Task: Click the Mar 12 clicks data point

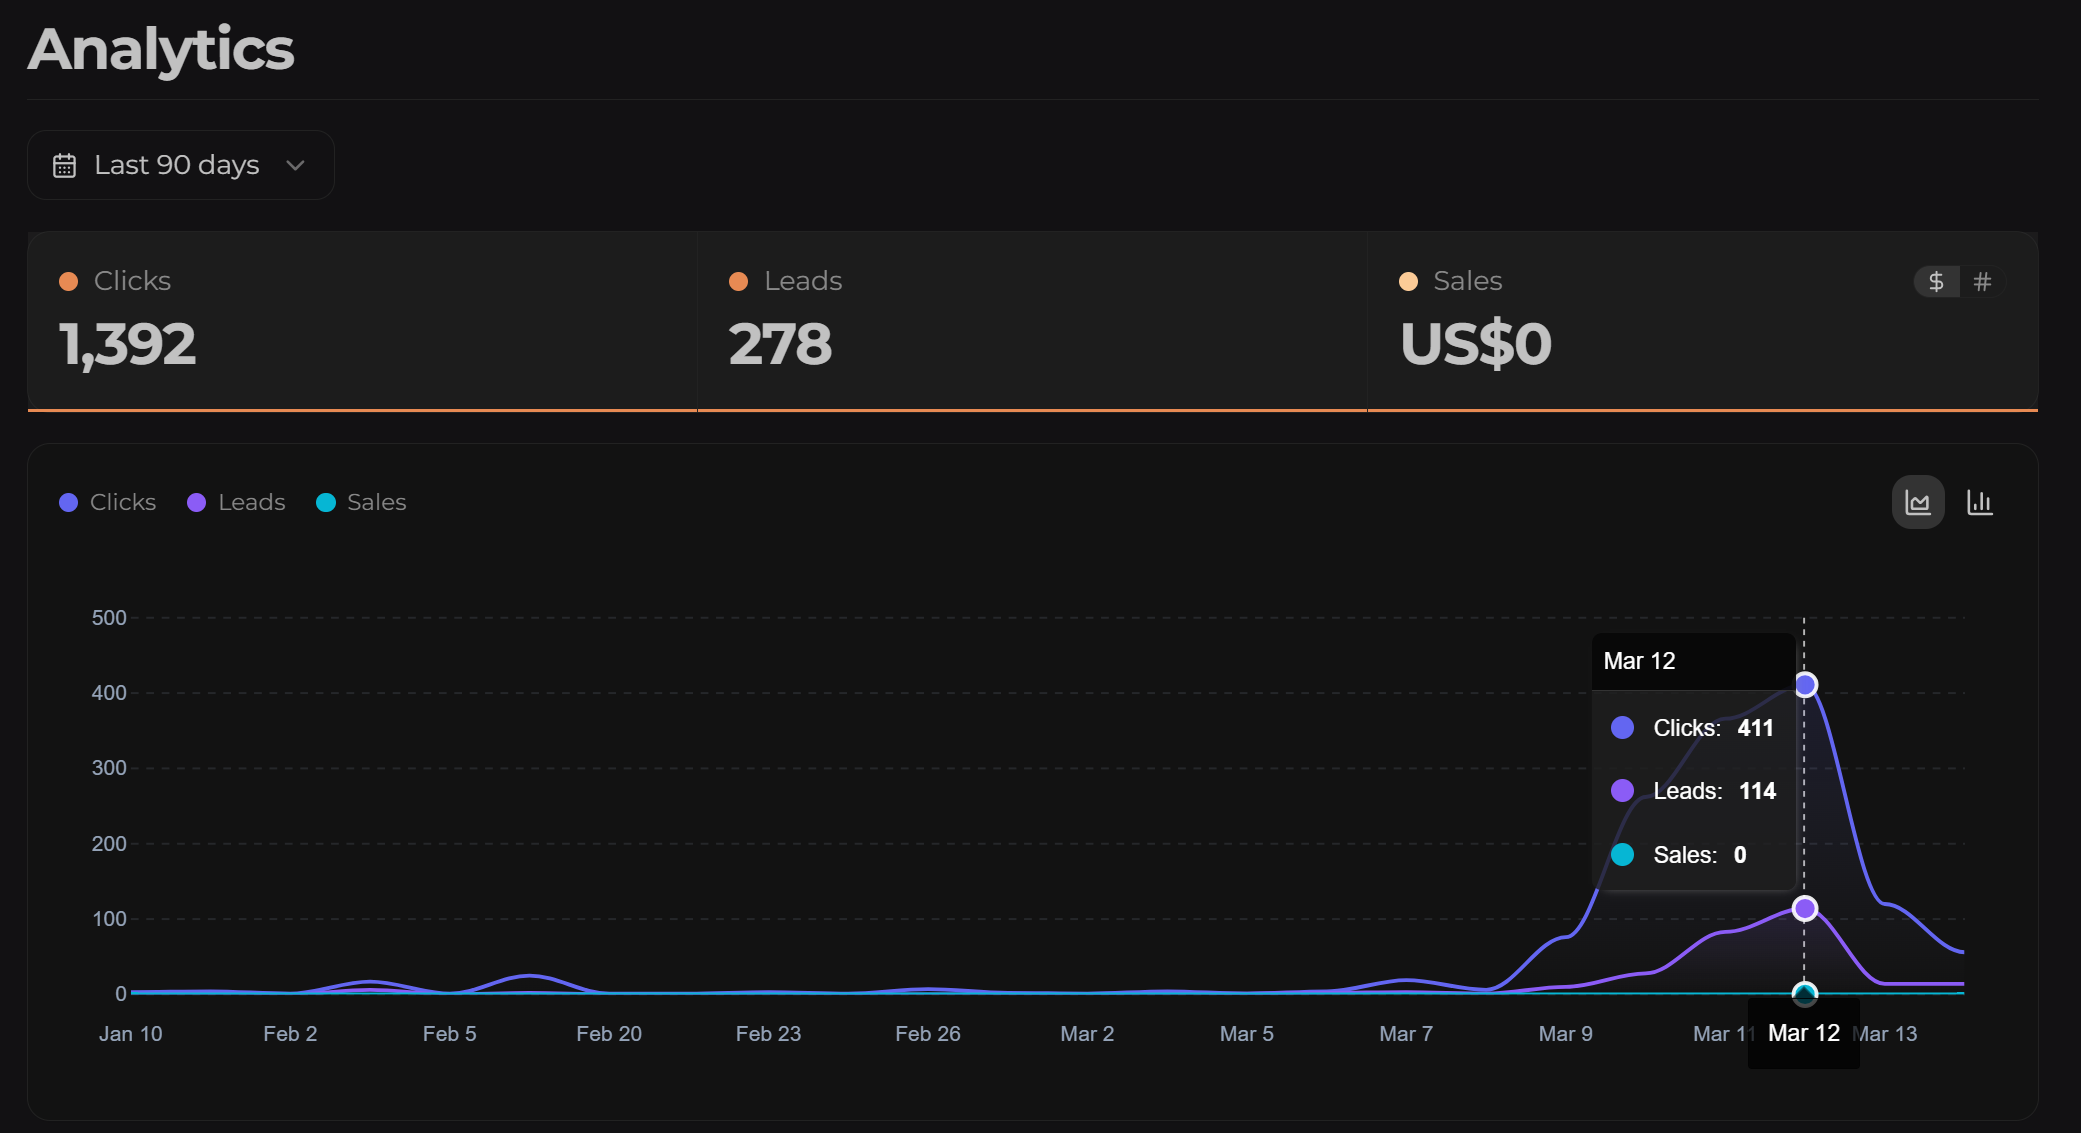Action: pyautogui.click(x=1805, y=685)
